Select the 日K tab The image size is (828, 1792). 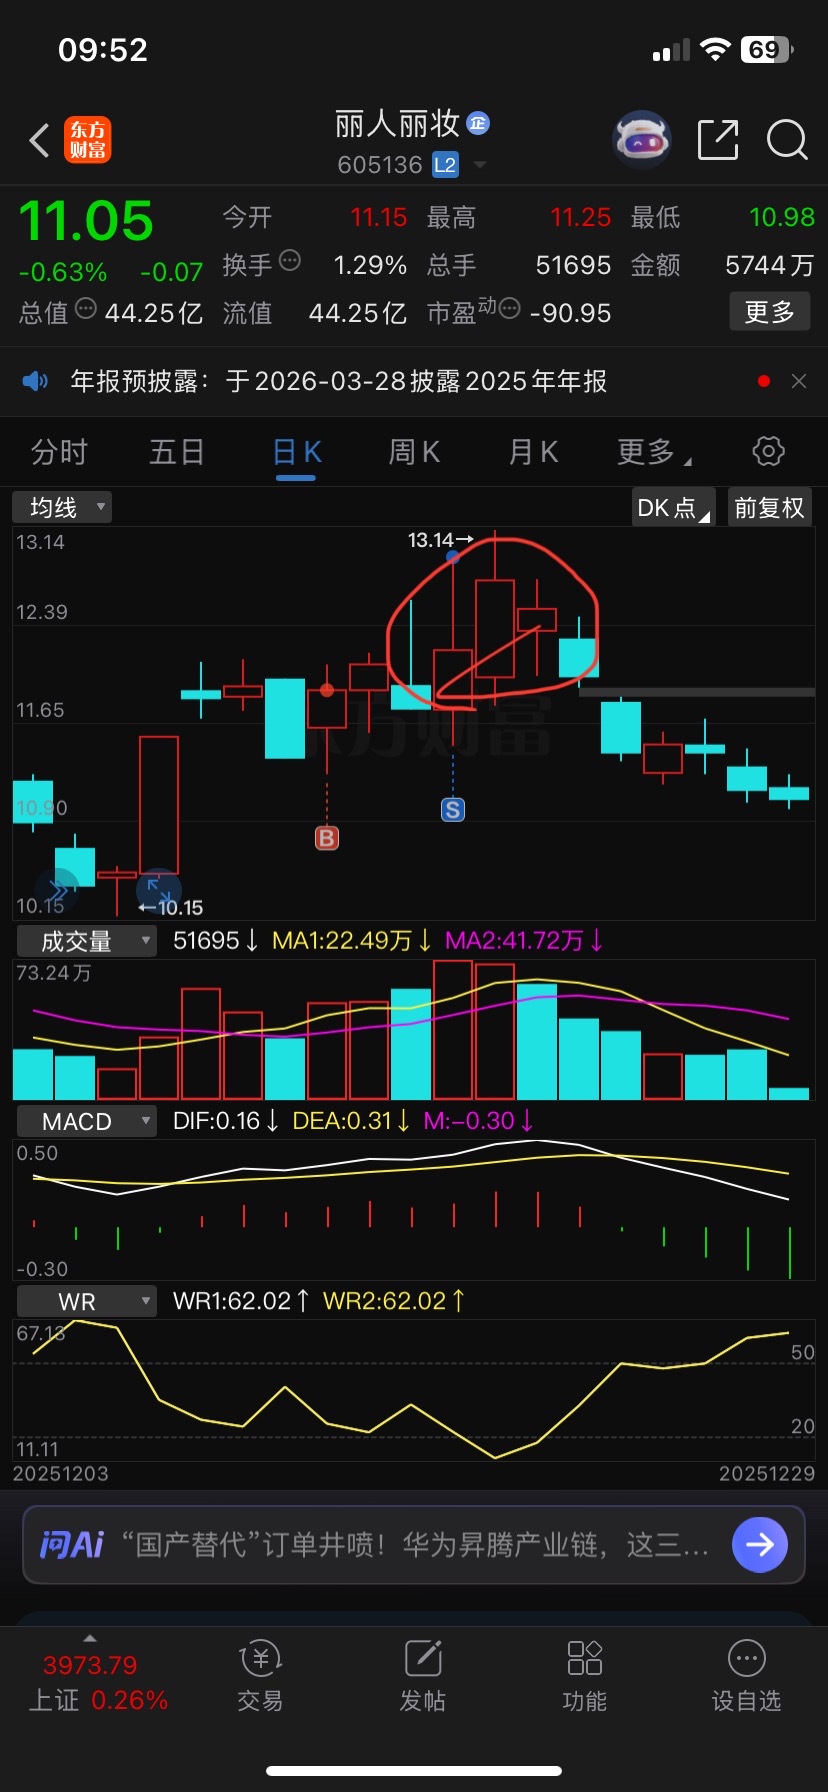pyautogui.click(x=296, y=452)
